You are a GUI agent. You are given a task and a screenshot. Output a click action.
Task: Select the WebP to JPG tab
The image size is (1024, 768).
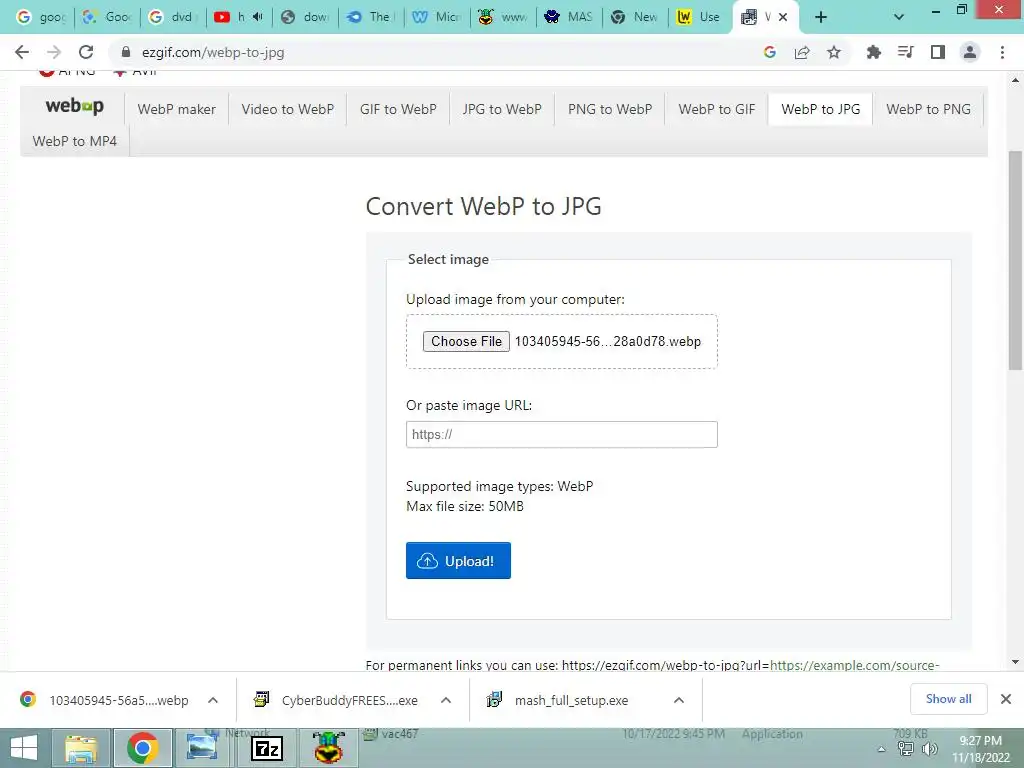click(820, 109)
